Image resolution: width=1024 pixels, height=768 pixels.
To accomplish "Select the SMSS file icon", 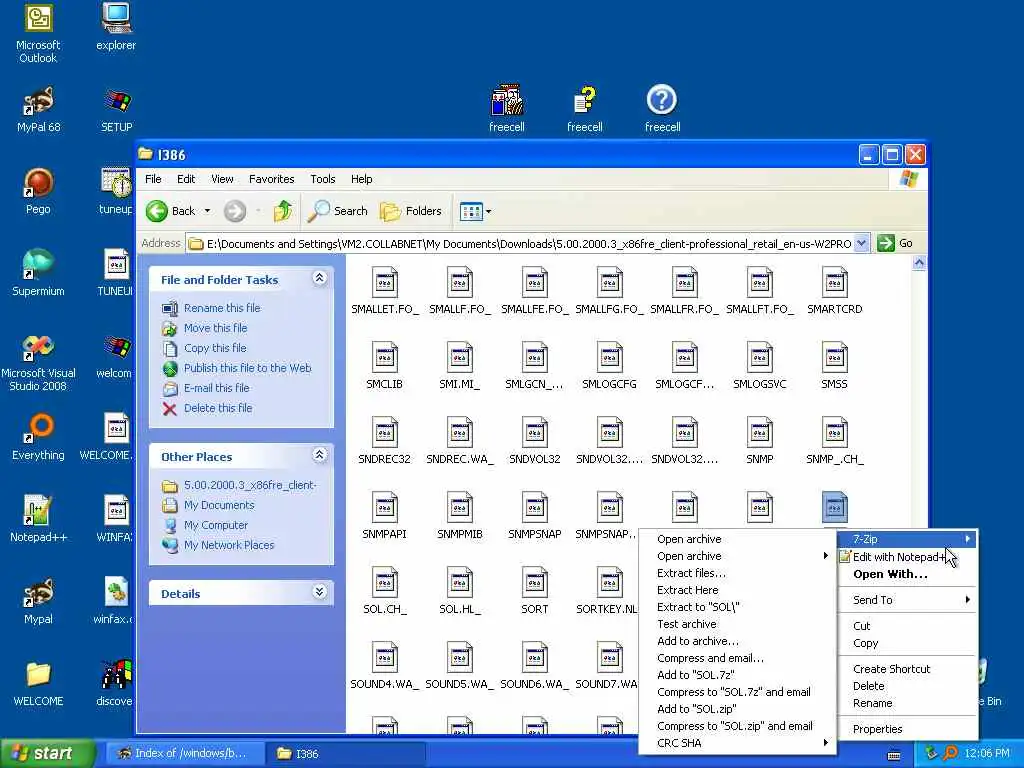I will tap(835, 357).
